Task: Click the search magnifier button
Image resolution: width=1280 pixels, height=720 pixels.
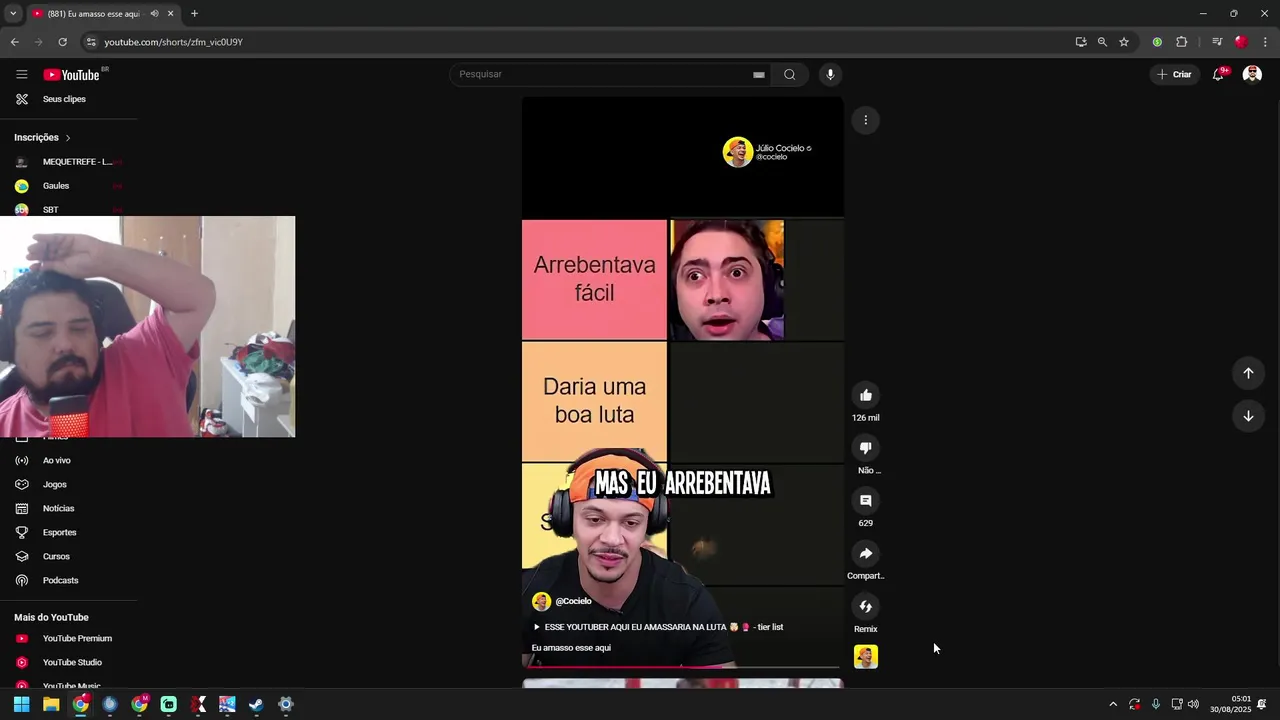Action: [789, 74]
